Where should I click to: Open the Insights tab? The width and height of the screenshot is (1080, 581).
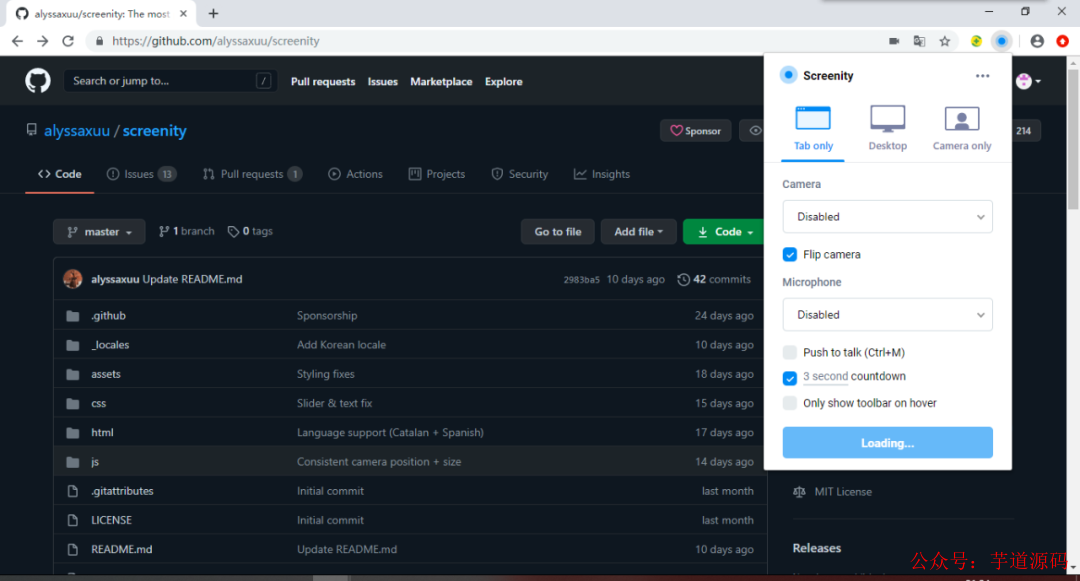tap(602, 174)
